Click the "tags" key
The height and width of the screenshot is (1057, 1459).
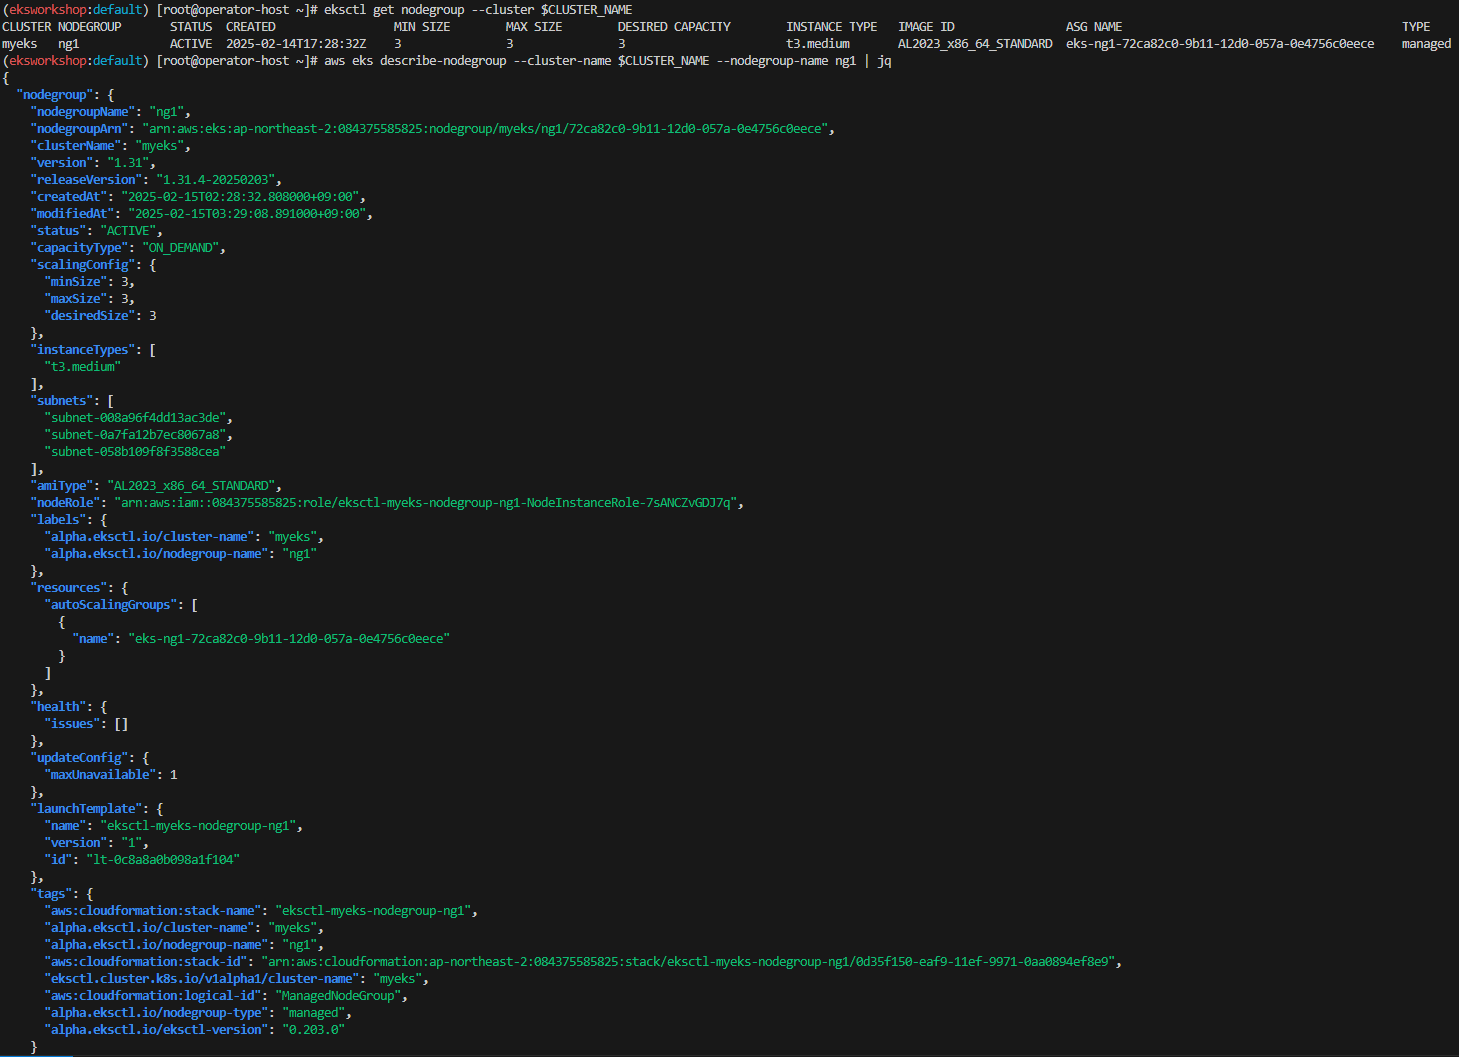[51, 894]
